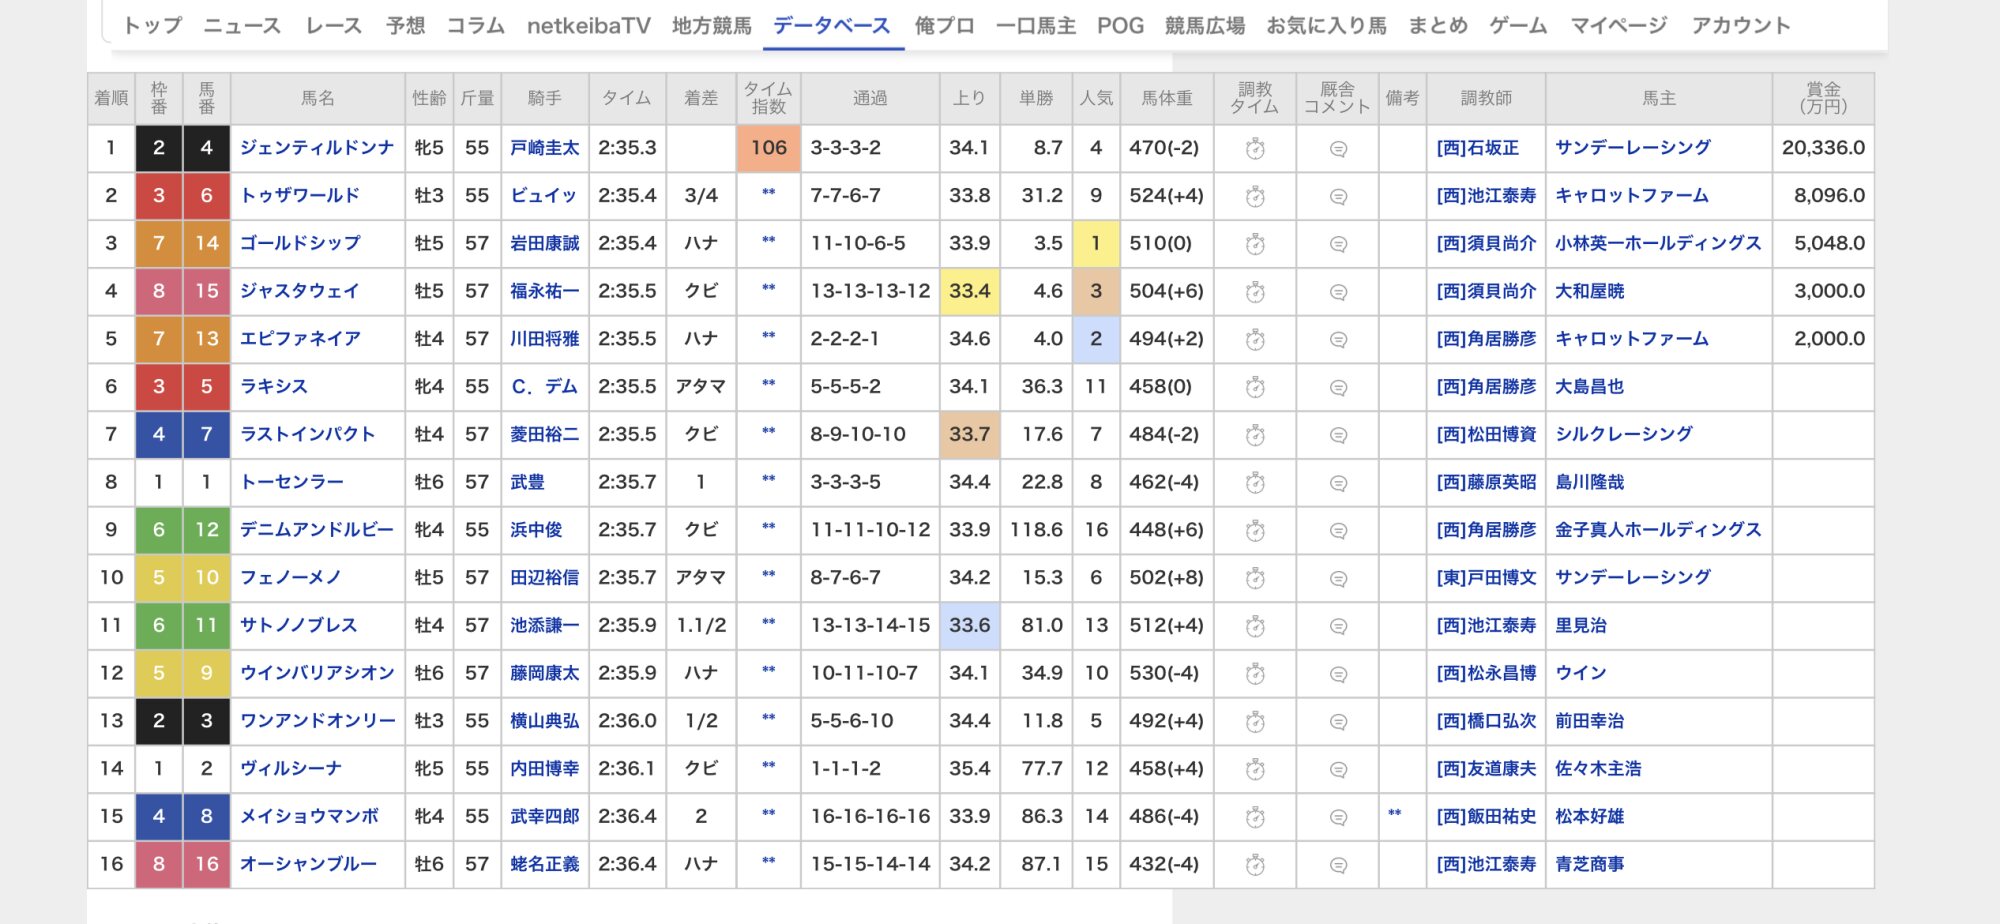The image size is (2000, 924).
Task: Click training time stopwatch for ゴールドシップ
Action: (x=1255, y=244)
